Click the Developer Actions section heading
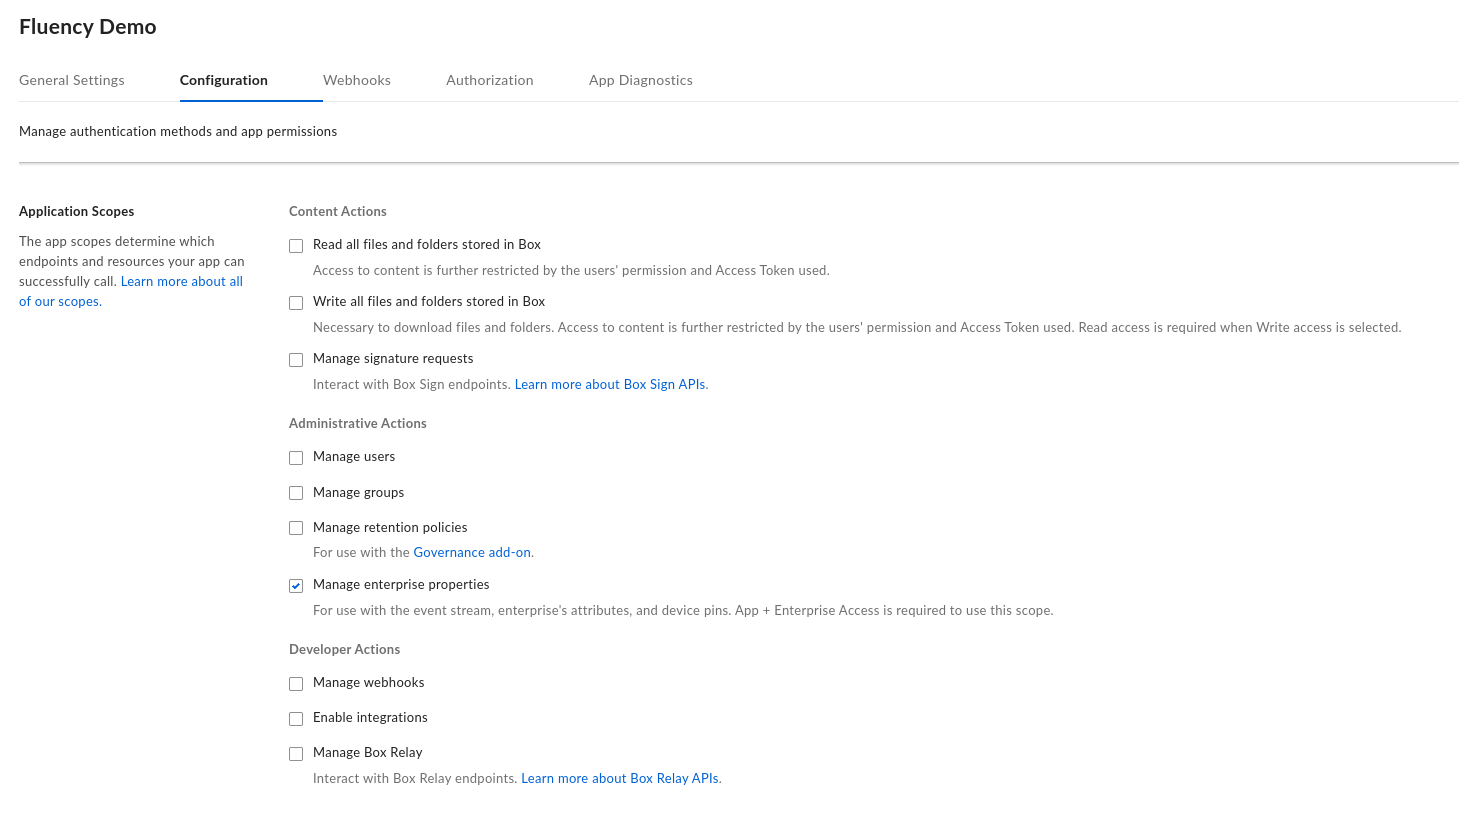Viewport: 1459px width, 827px height. pyautogui.click(x=345, y=649)
